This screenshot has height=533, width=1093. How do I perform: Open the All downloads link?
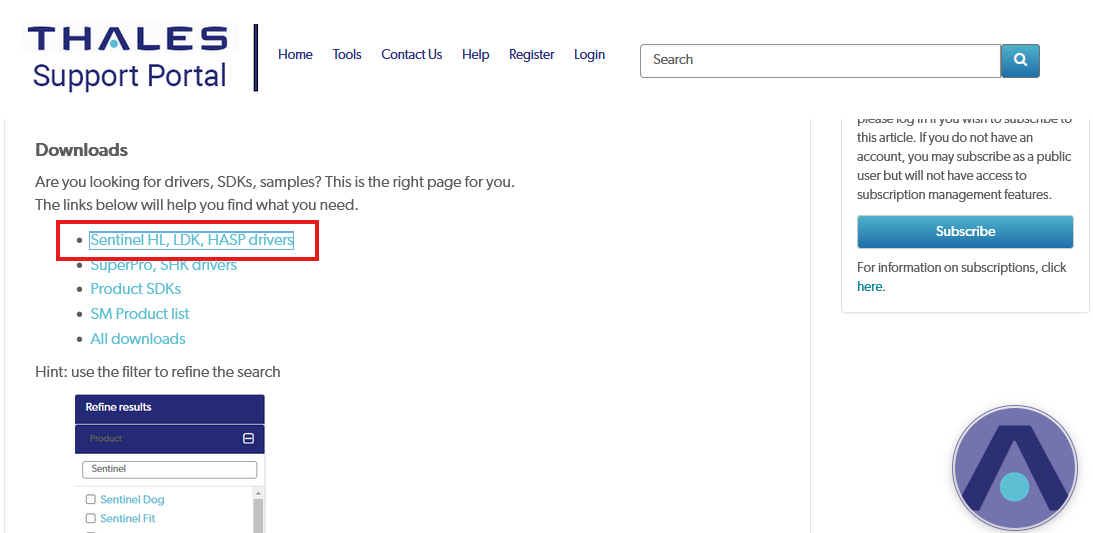(138, 339)
